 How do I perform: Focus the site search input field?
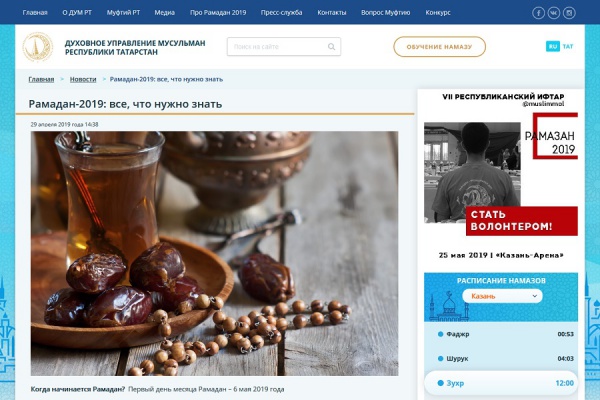pyautogui.click(x=284, y=47)
